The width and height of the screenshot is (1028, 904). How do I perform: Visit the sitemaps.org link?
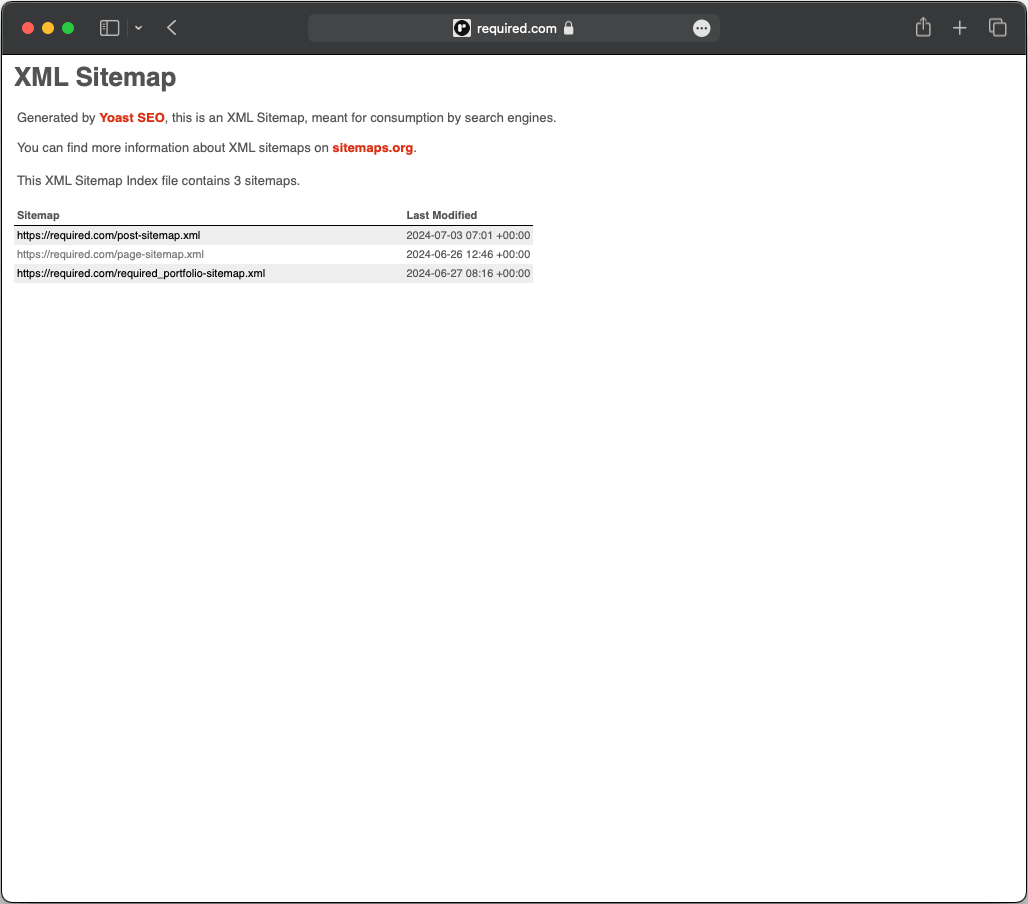[x=372, y=147]
